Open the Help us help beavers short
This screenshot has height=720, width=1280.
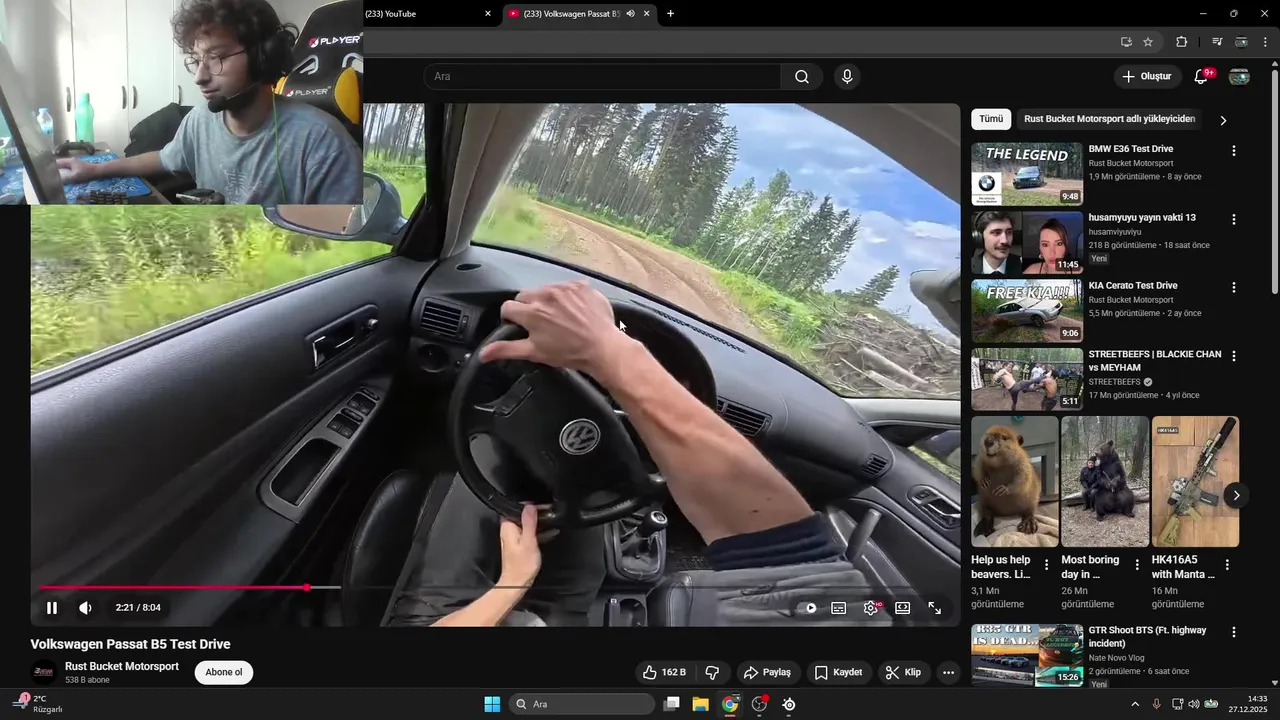(x=1014, y=482)
